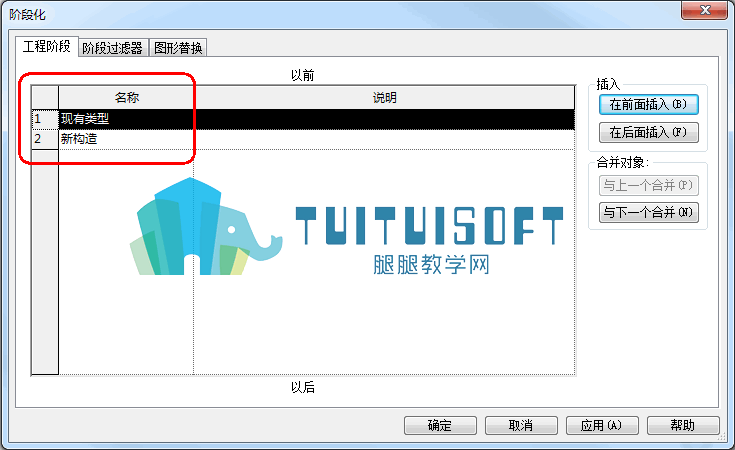
Task: Open the 阶段过滤器 tab
Action: coord(112,48)
